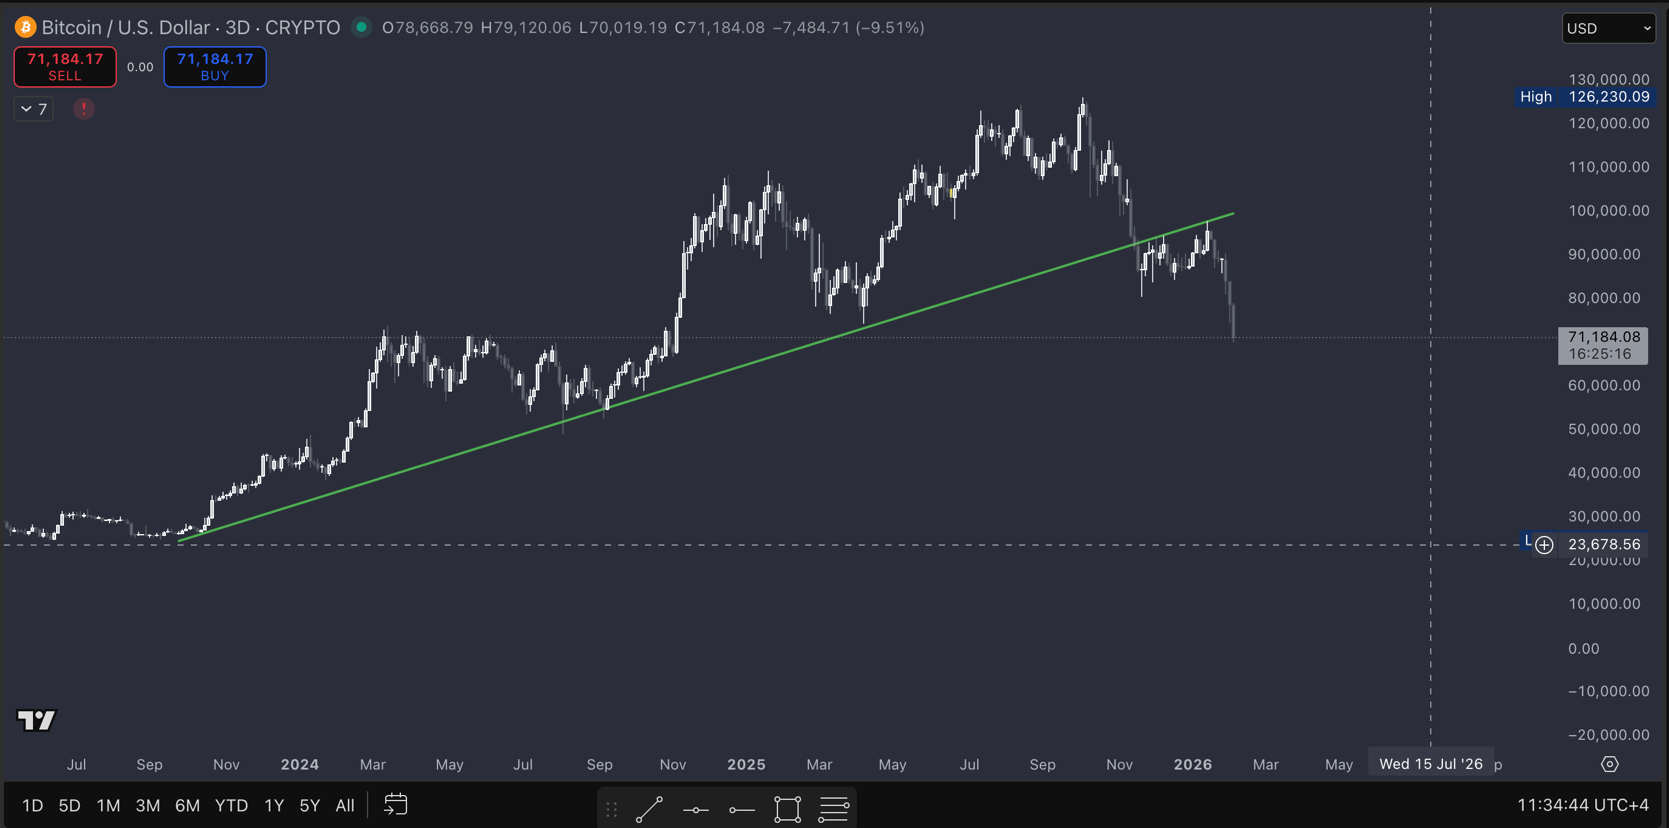Click the green market status dot
Image resolution: width=1669 pixels, height=828 pixels.
(x=362, y=27)
